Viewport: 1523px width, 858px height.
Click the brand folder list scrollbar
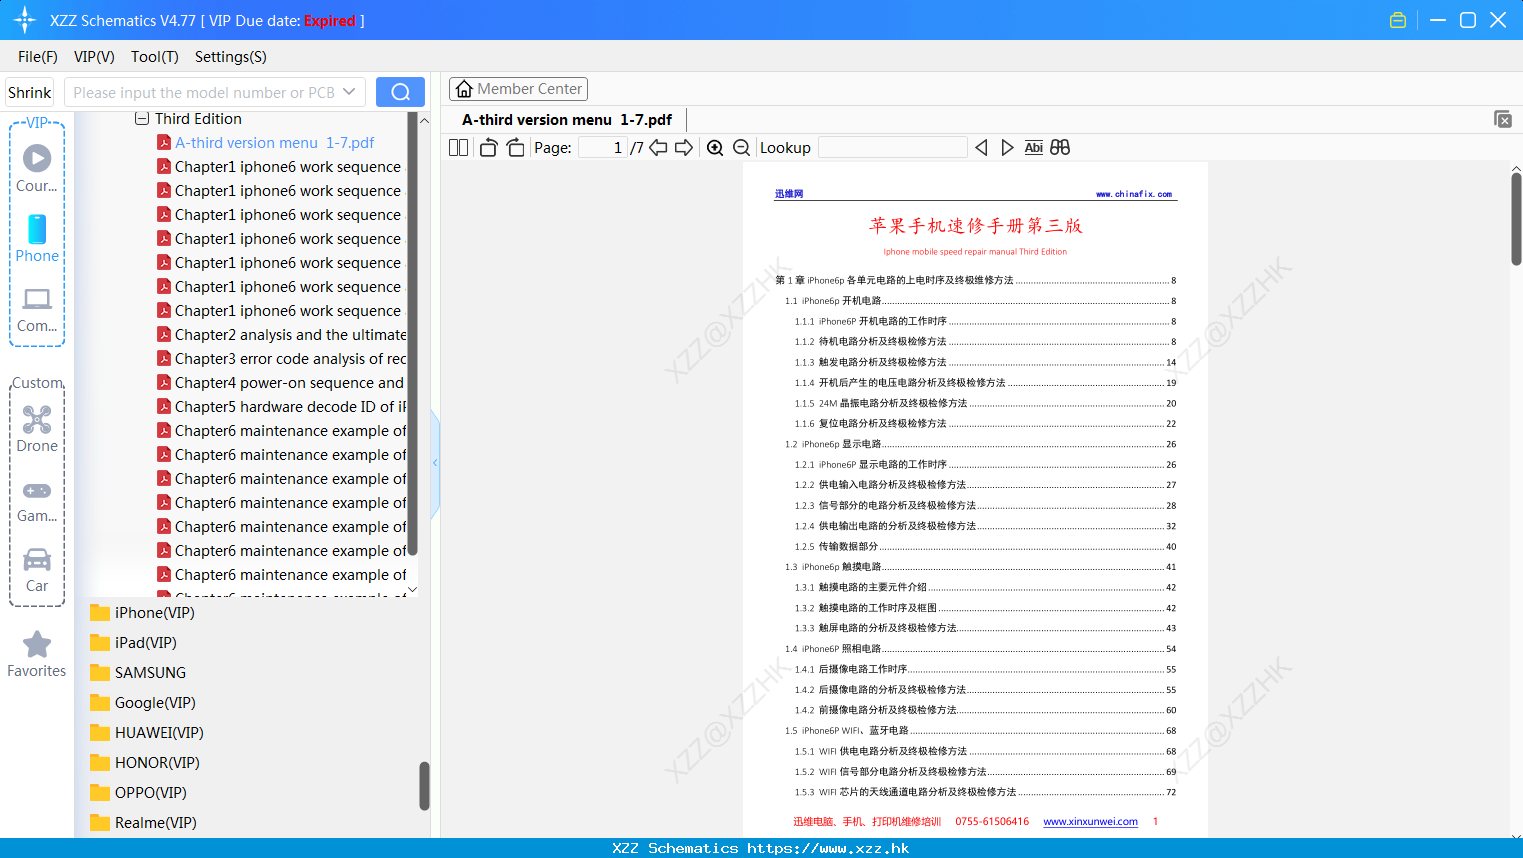424,786
